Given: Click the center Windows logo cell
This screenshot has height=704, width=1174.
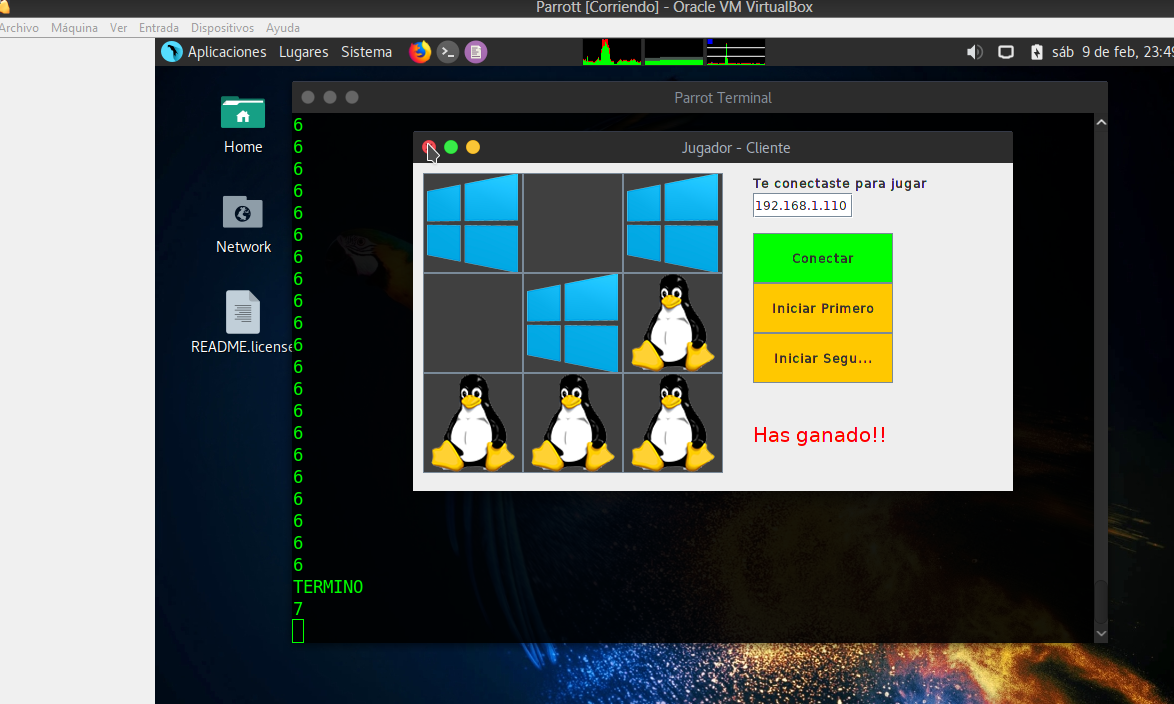Looking at the screenshot, I should click(573, 323).
